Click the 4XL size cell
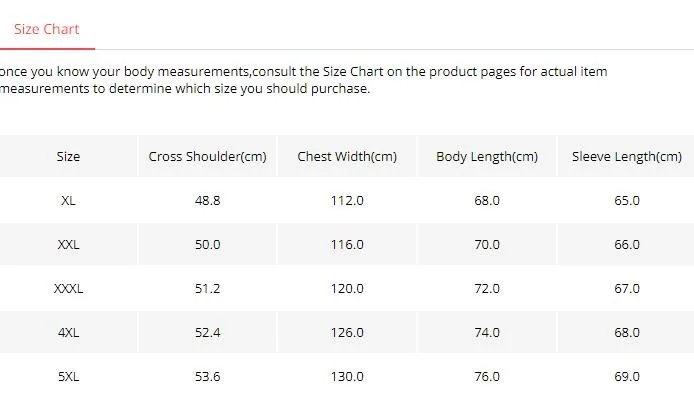The image size is (694, 401). 68,332
